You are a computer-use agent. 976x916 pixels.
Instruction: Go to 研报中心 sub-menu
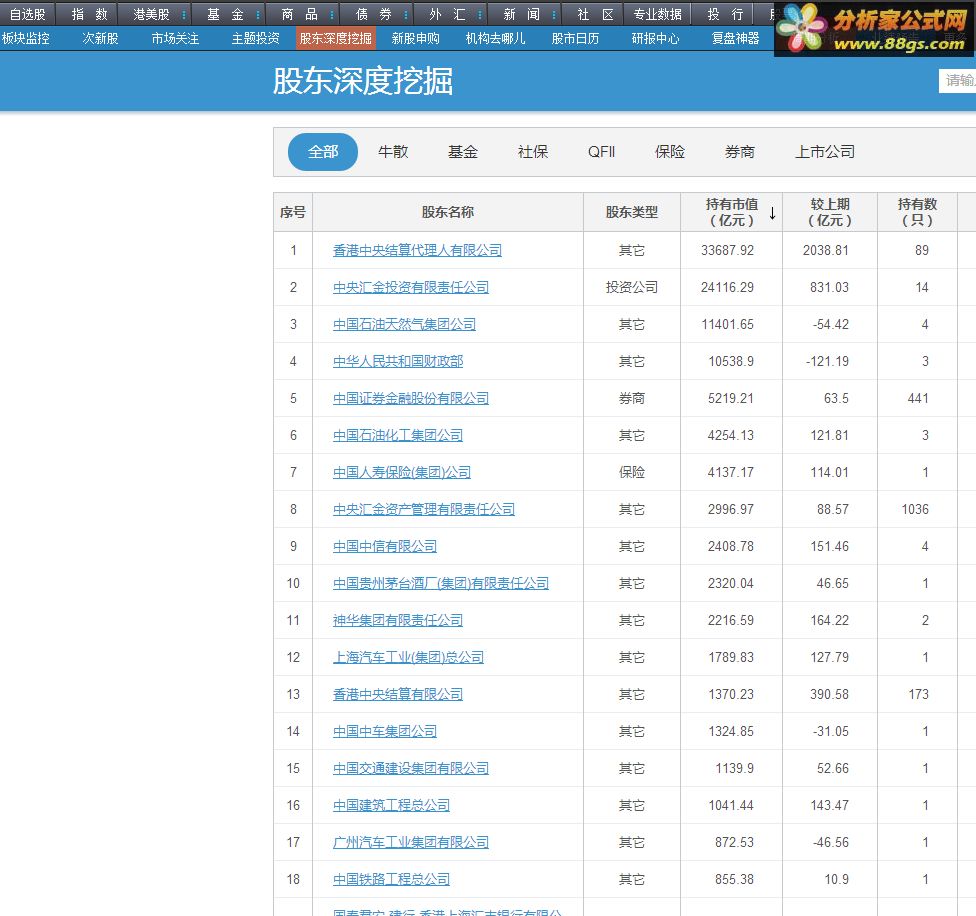pos(655,39)
